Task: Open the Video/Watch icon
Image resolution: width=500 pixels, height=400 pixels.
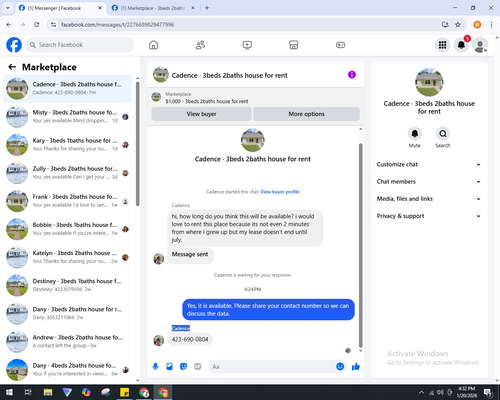Action: click(247, 45)
